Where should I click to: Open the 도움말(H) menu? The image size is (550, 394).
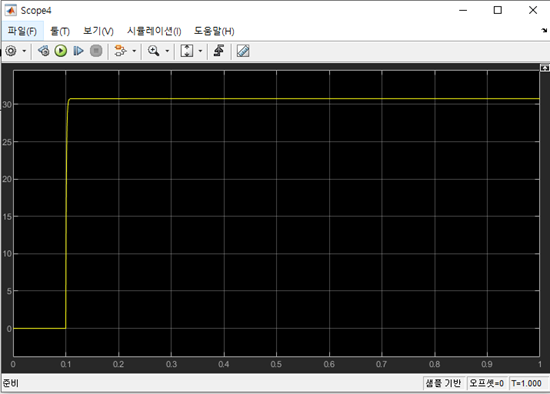click(x=214, y=31)
